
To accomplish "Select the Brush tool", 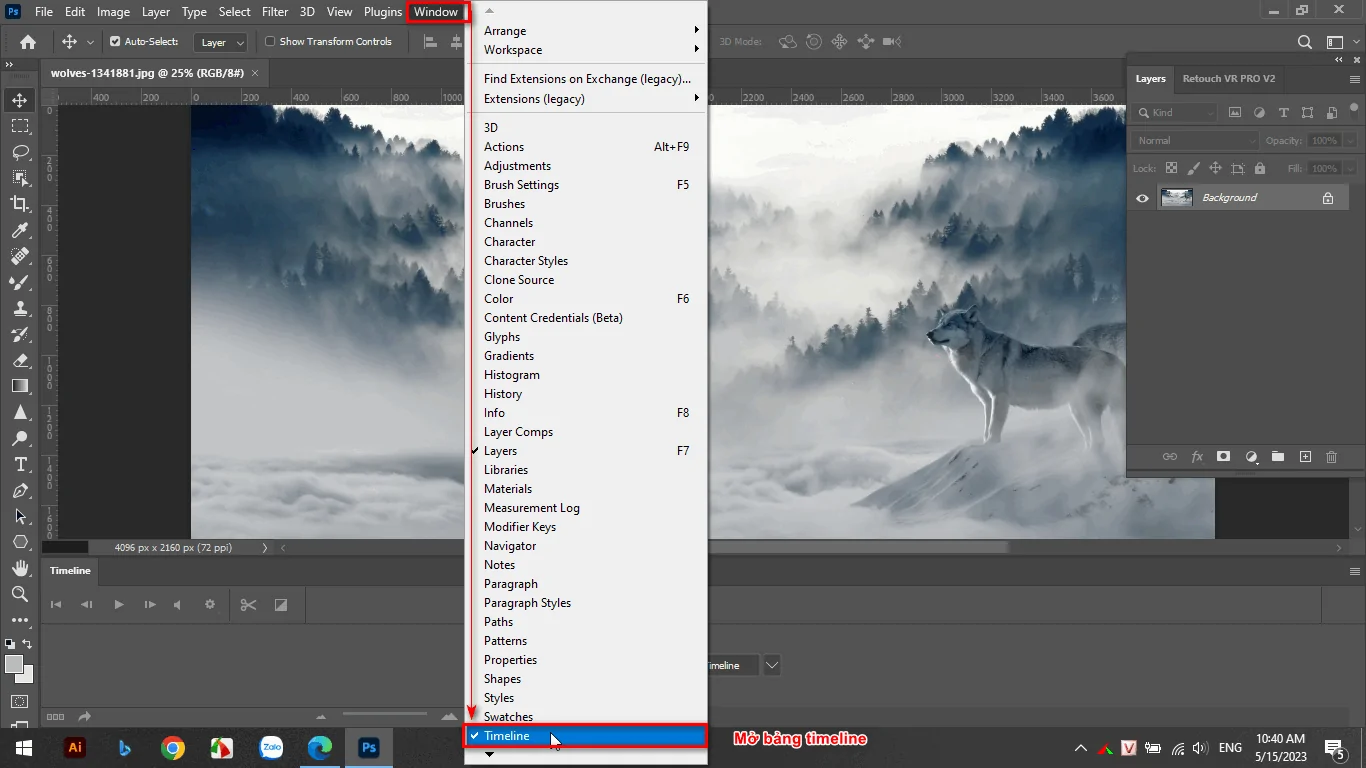I will tap(20, 282).
